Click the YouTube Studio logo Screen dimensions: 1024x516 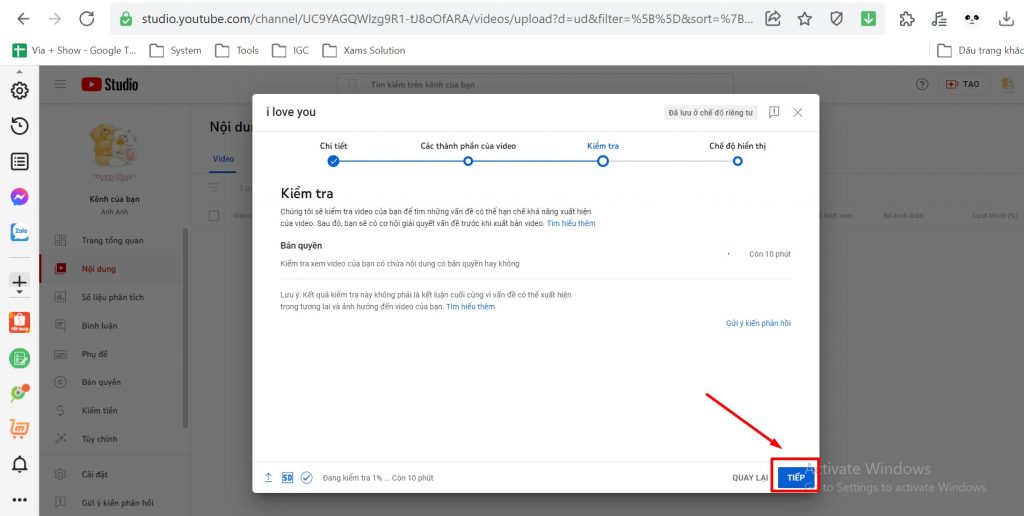point(110,84)
